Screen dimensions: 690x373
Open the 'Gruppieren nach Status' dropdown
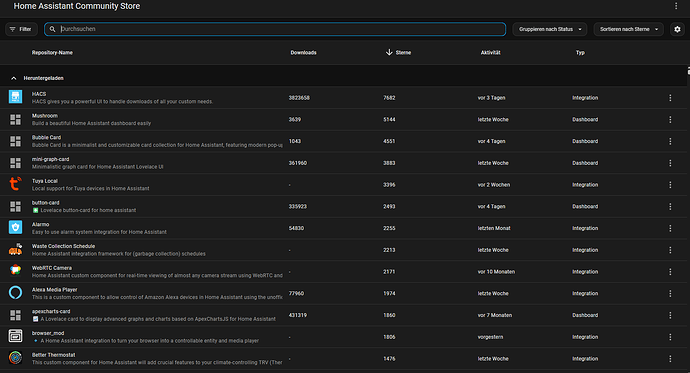[550, 29]
